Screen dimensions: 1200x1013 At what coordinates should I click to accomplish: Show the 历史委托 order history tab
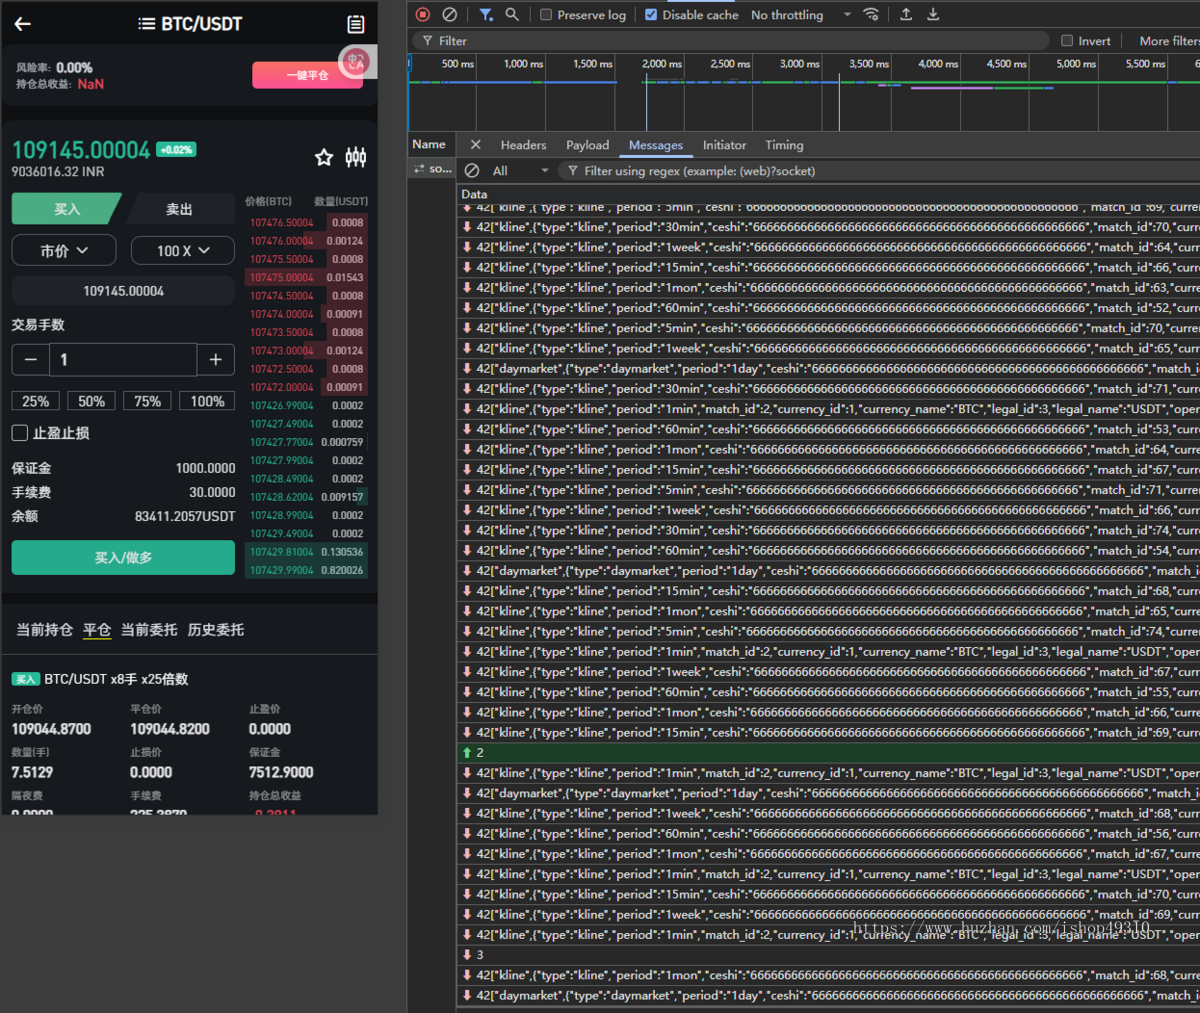(x=216, y=630)
